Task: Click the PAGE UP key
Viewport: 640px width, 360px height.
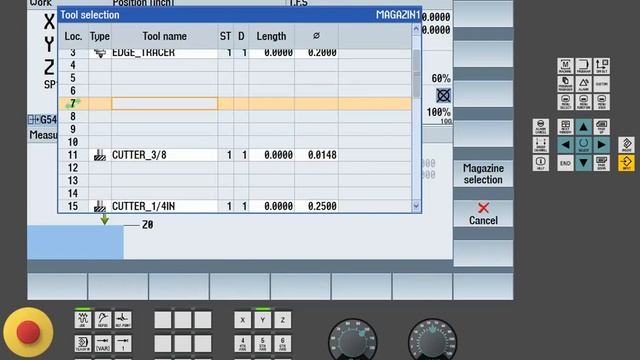Action: (602, 127)
